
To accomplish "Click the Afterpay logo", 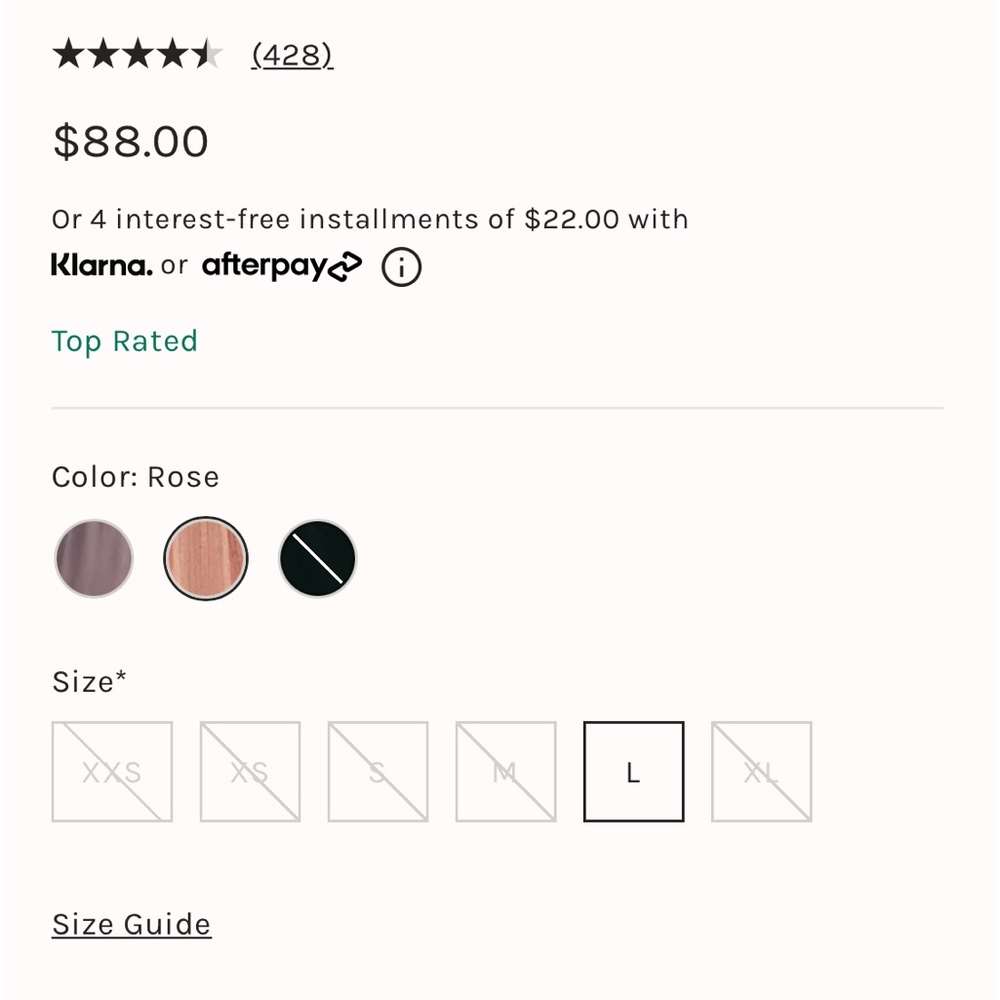I will tap(282, 265).
